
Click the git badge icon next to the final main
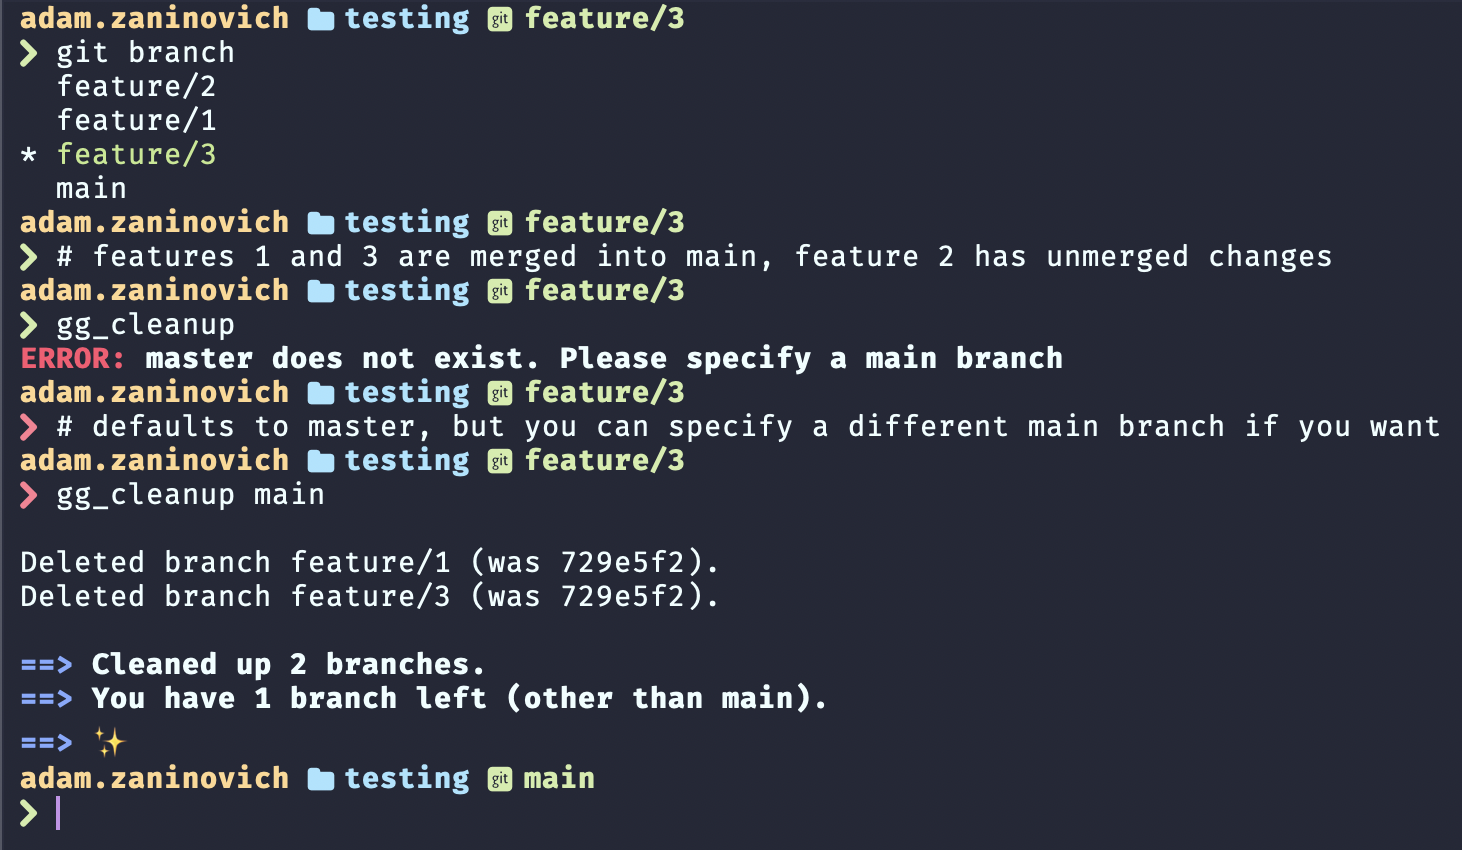(500, 779)
